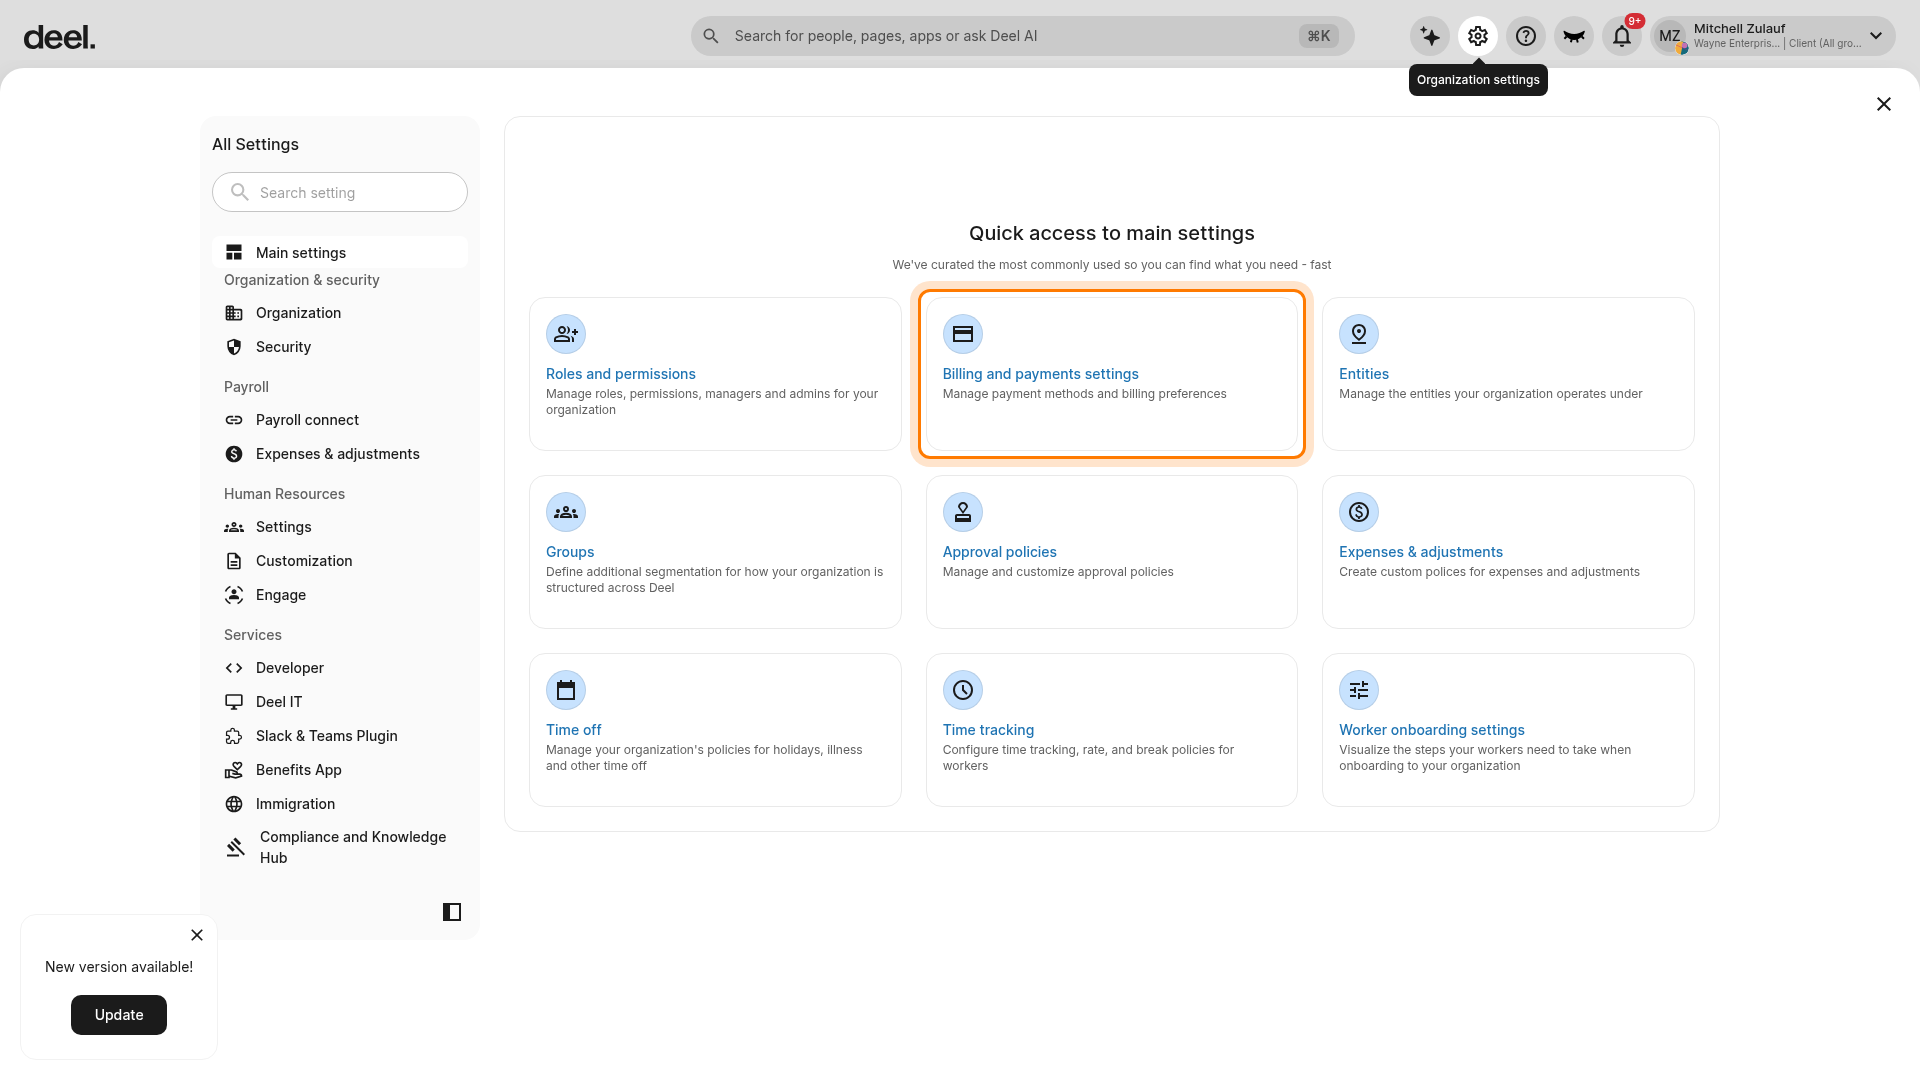Open Expenses & adjustments in sidebar
1920x1080 pixels.
[340, 454]
